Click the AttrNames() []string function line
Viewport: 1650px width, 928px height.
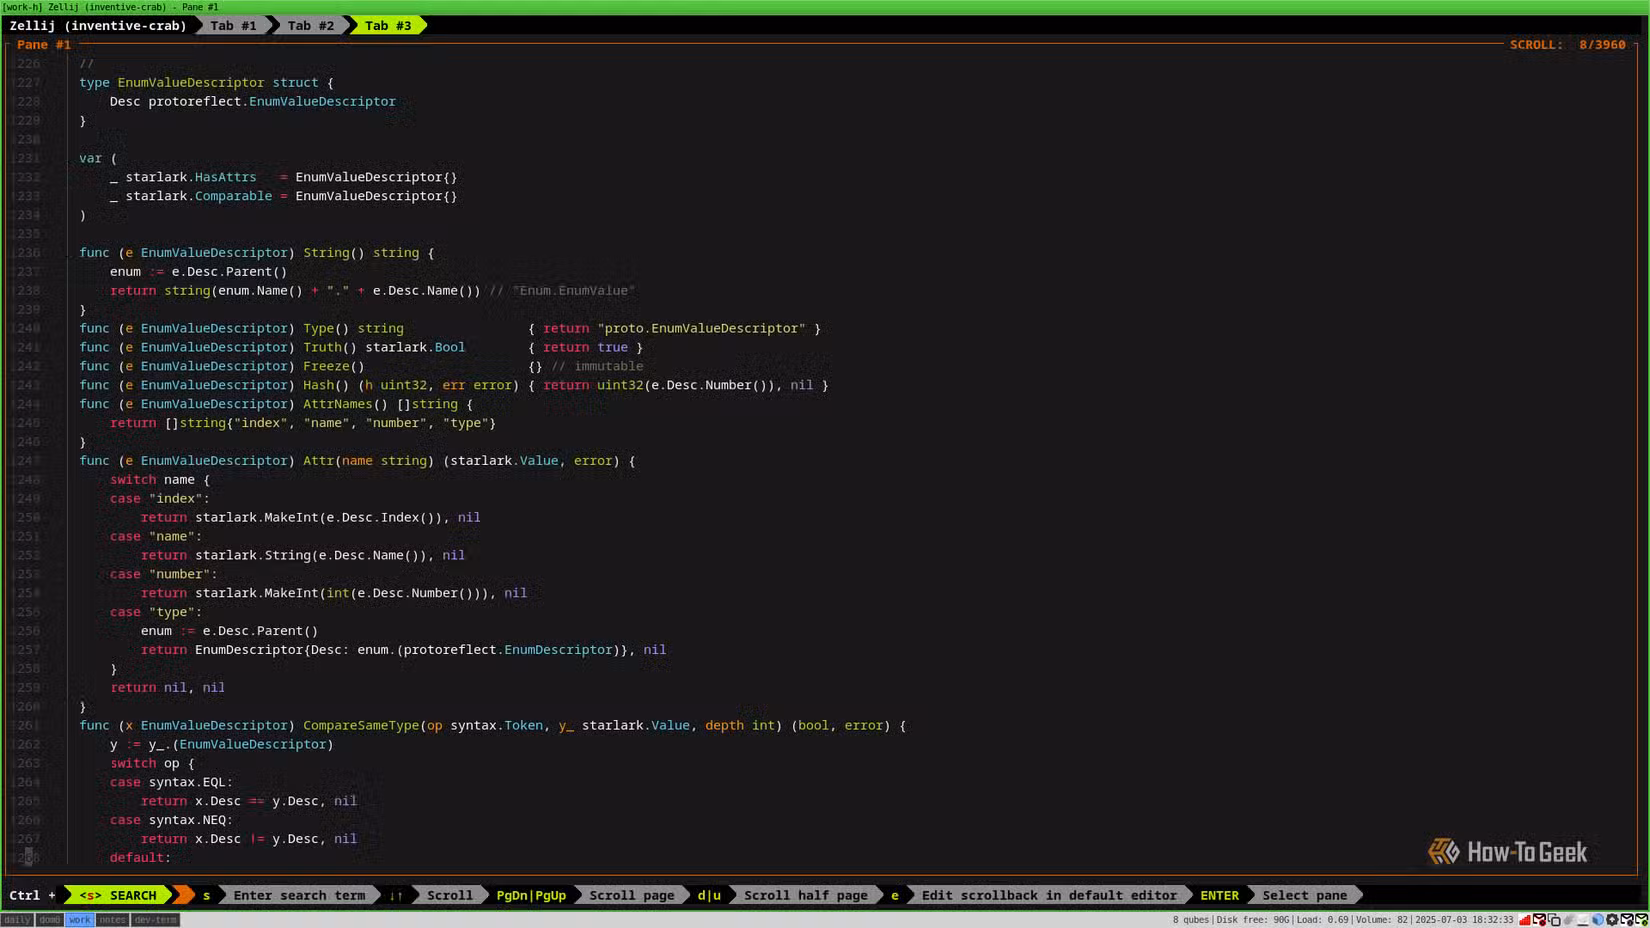pyautogui.click(x=276, y=405)
